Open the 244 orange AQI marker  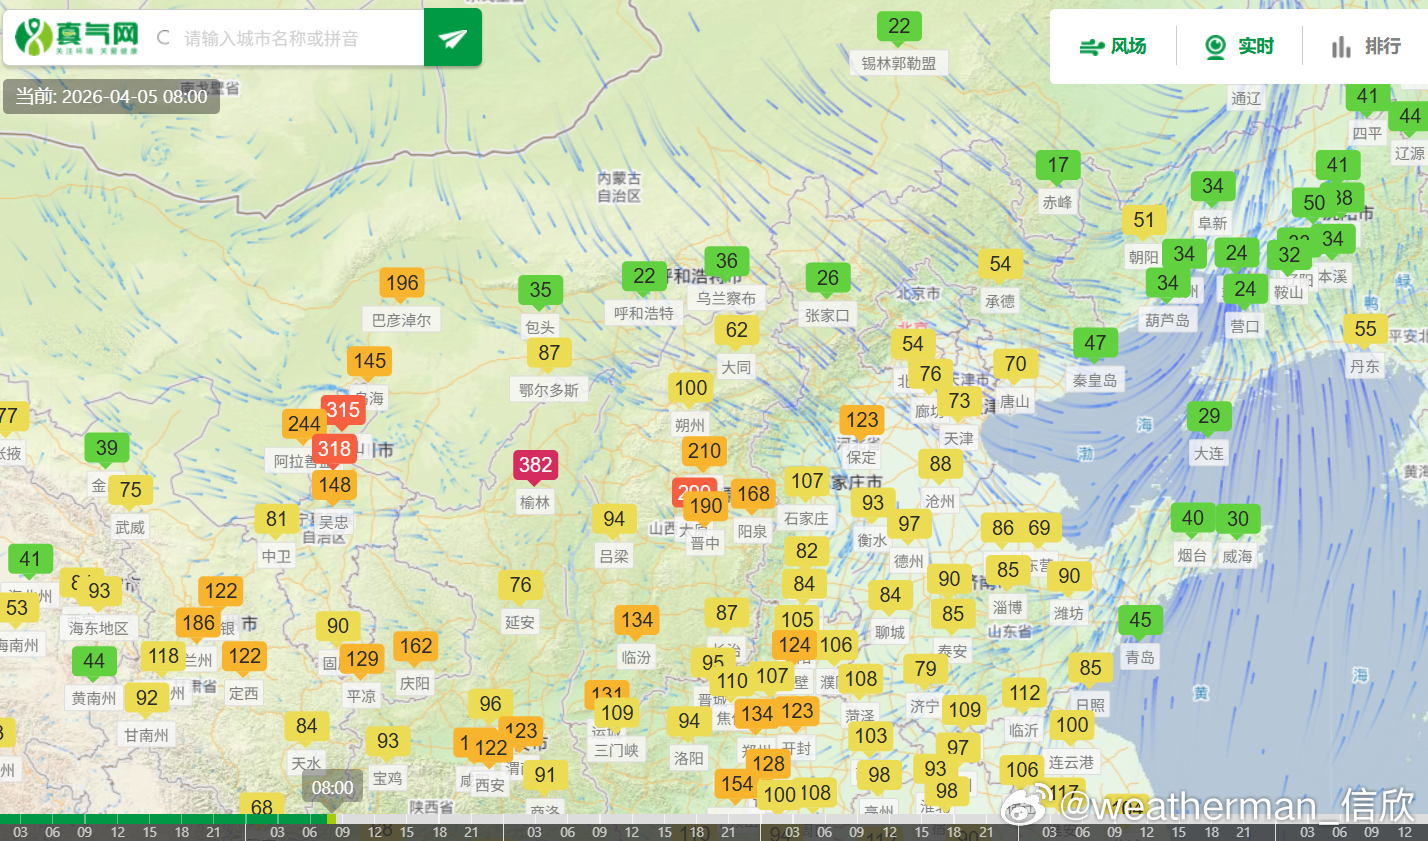(x=302, y=424)
